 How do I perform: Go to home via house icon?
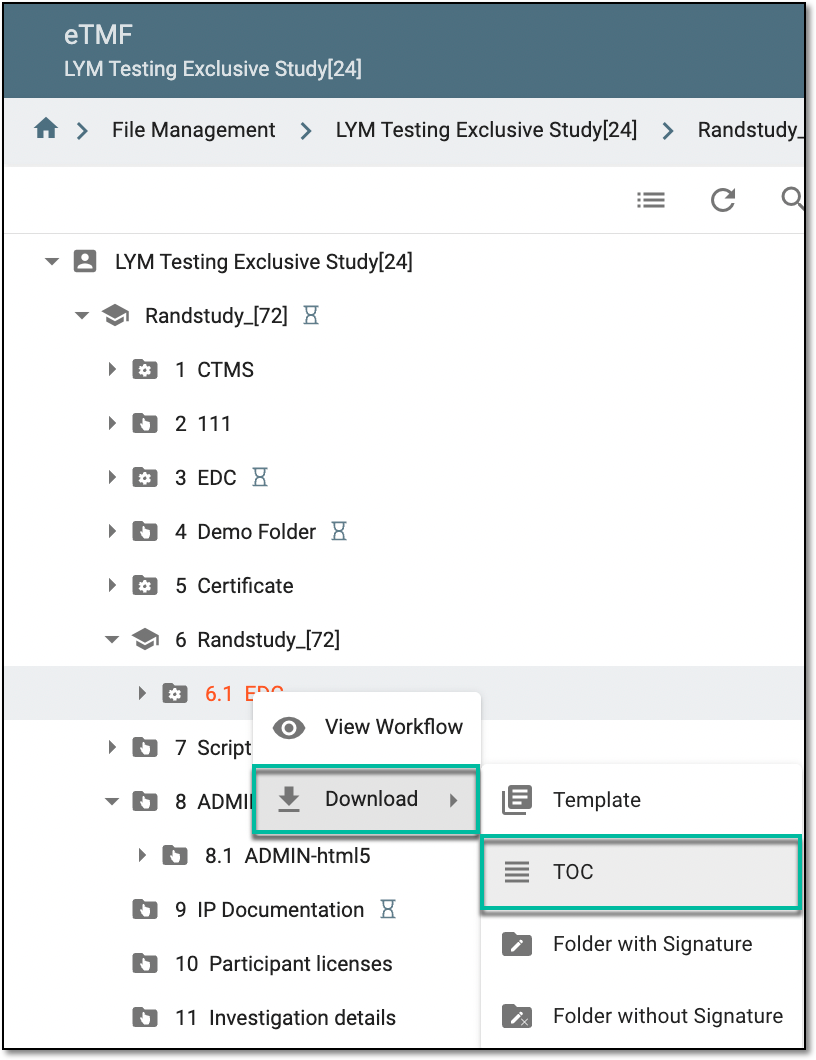pyautogui.click(x=46, y=128)
